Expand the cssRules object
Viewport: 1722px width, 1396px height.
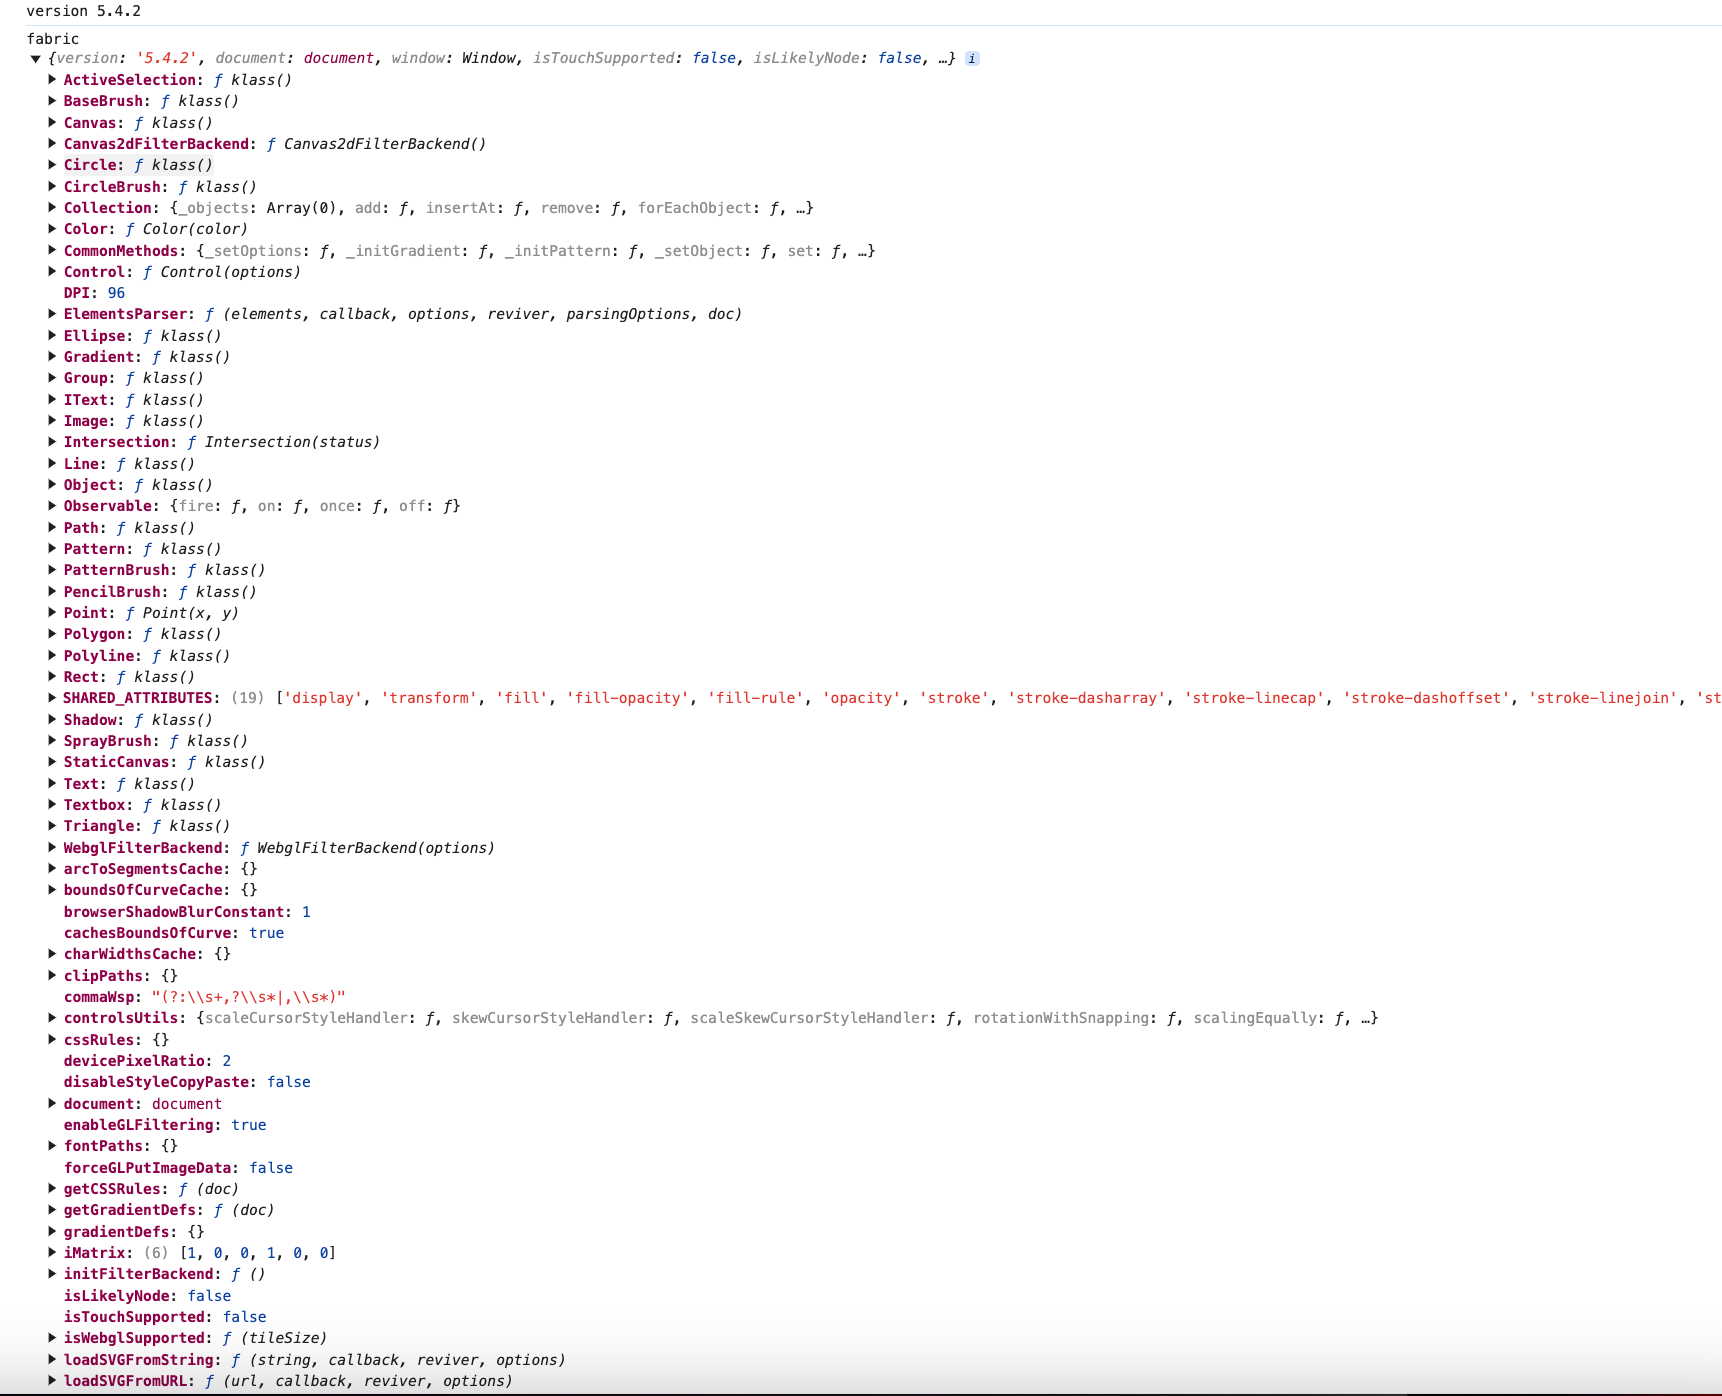pyautogui.click(x=52, y=1039)
